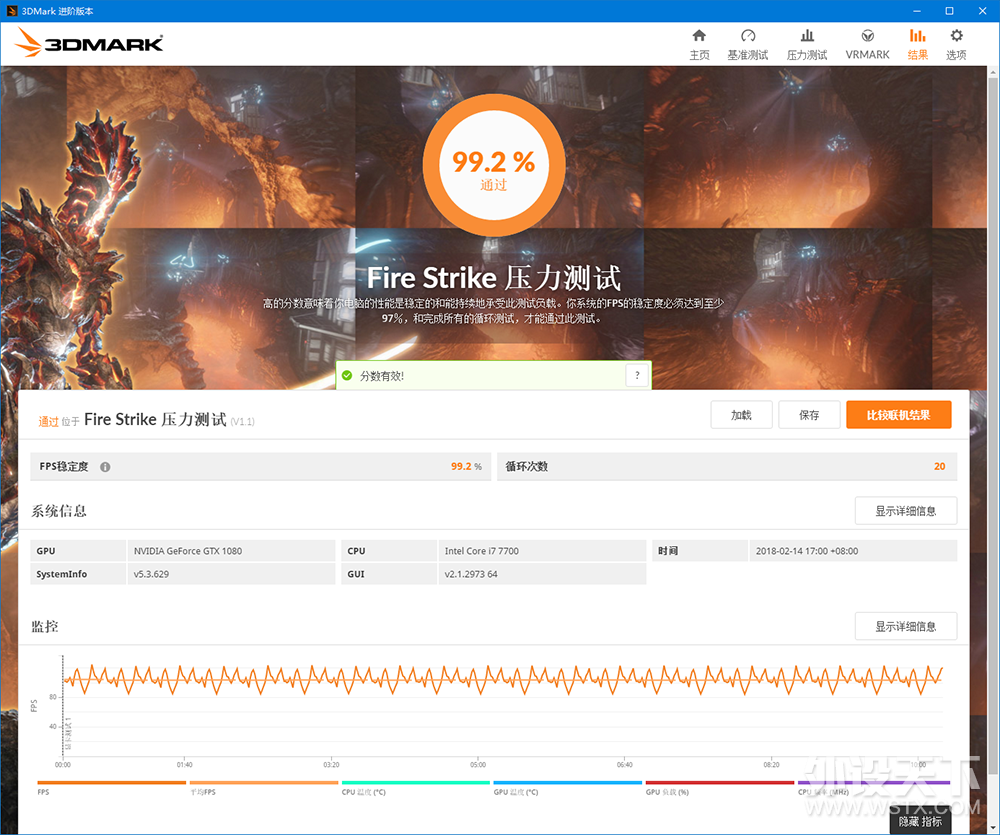Click the 99.2 % score circle
The image size is (1000, 835).
pyautogui.click(x=494, y=165)
